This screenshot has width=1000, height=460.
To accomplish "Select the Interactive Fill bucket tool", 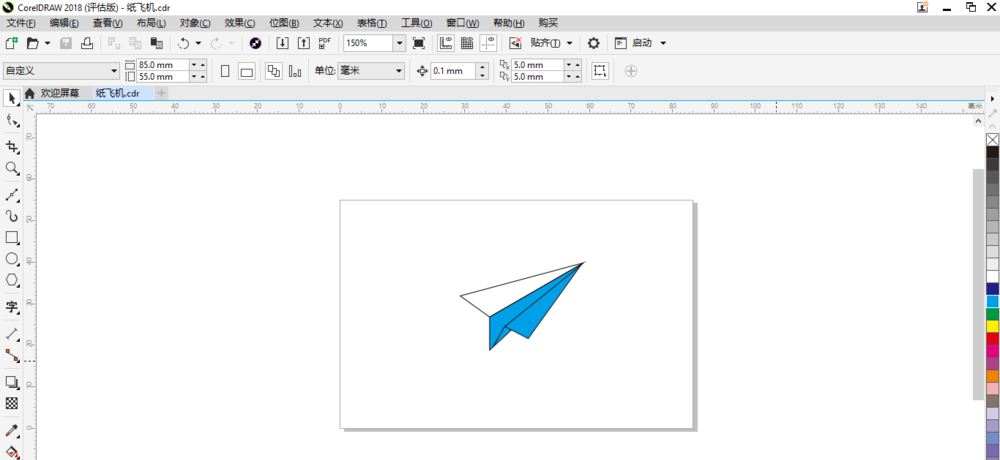I will 11,452.
